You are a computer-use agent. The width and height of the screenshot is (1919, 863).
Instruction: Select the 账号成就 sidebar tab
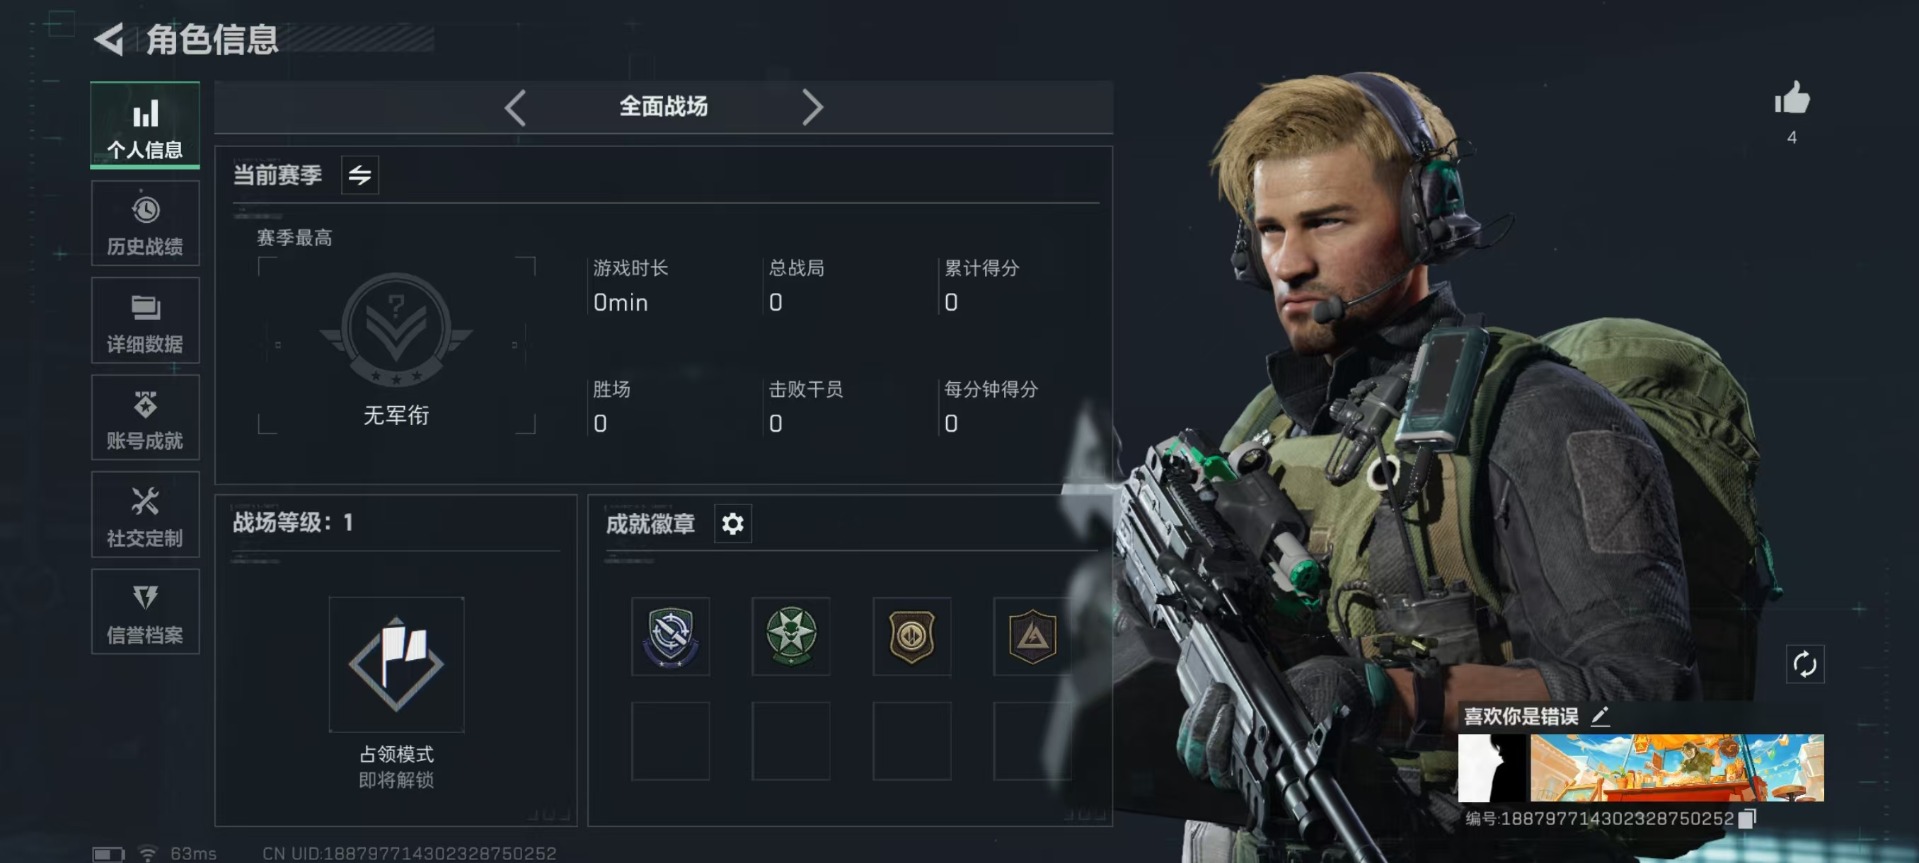(145, 418)
